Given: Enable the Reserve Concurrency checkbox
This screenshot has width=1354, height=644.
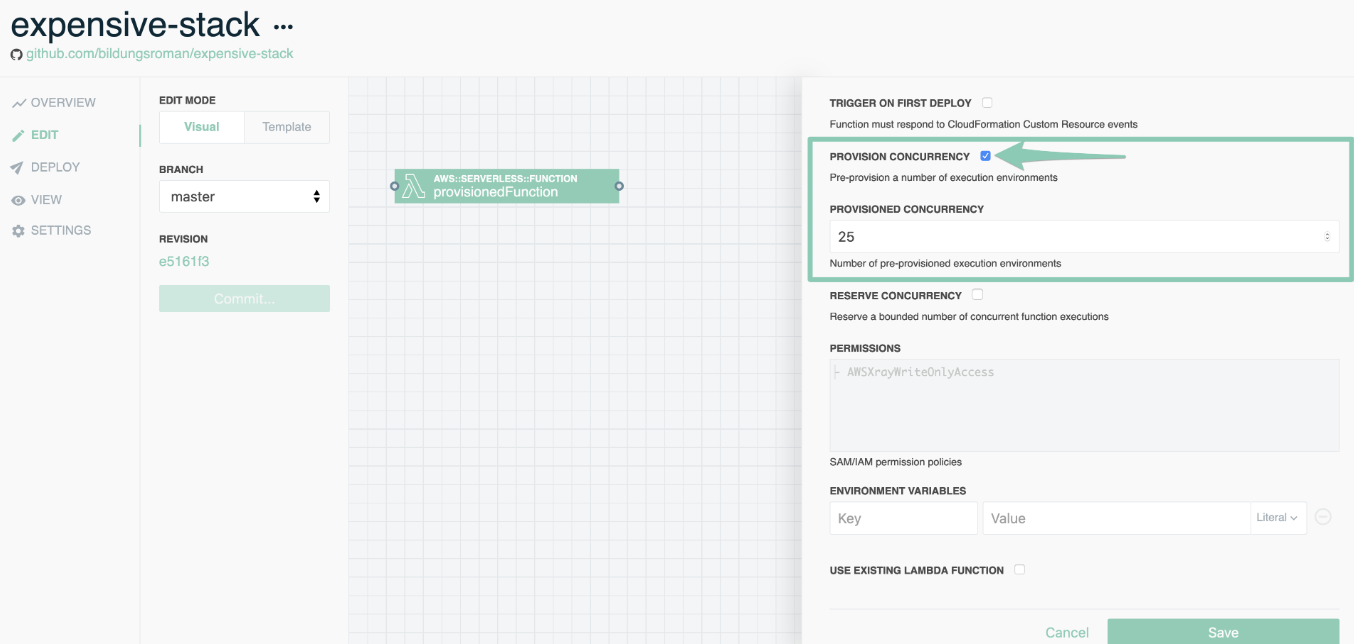Looking at the screenshot, I should (x=977, y=295).
